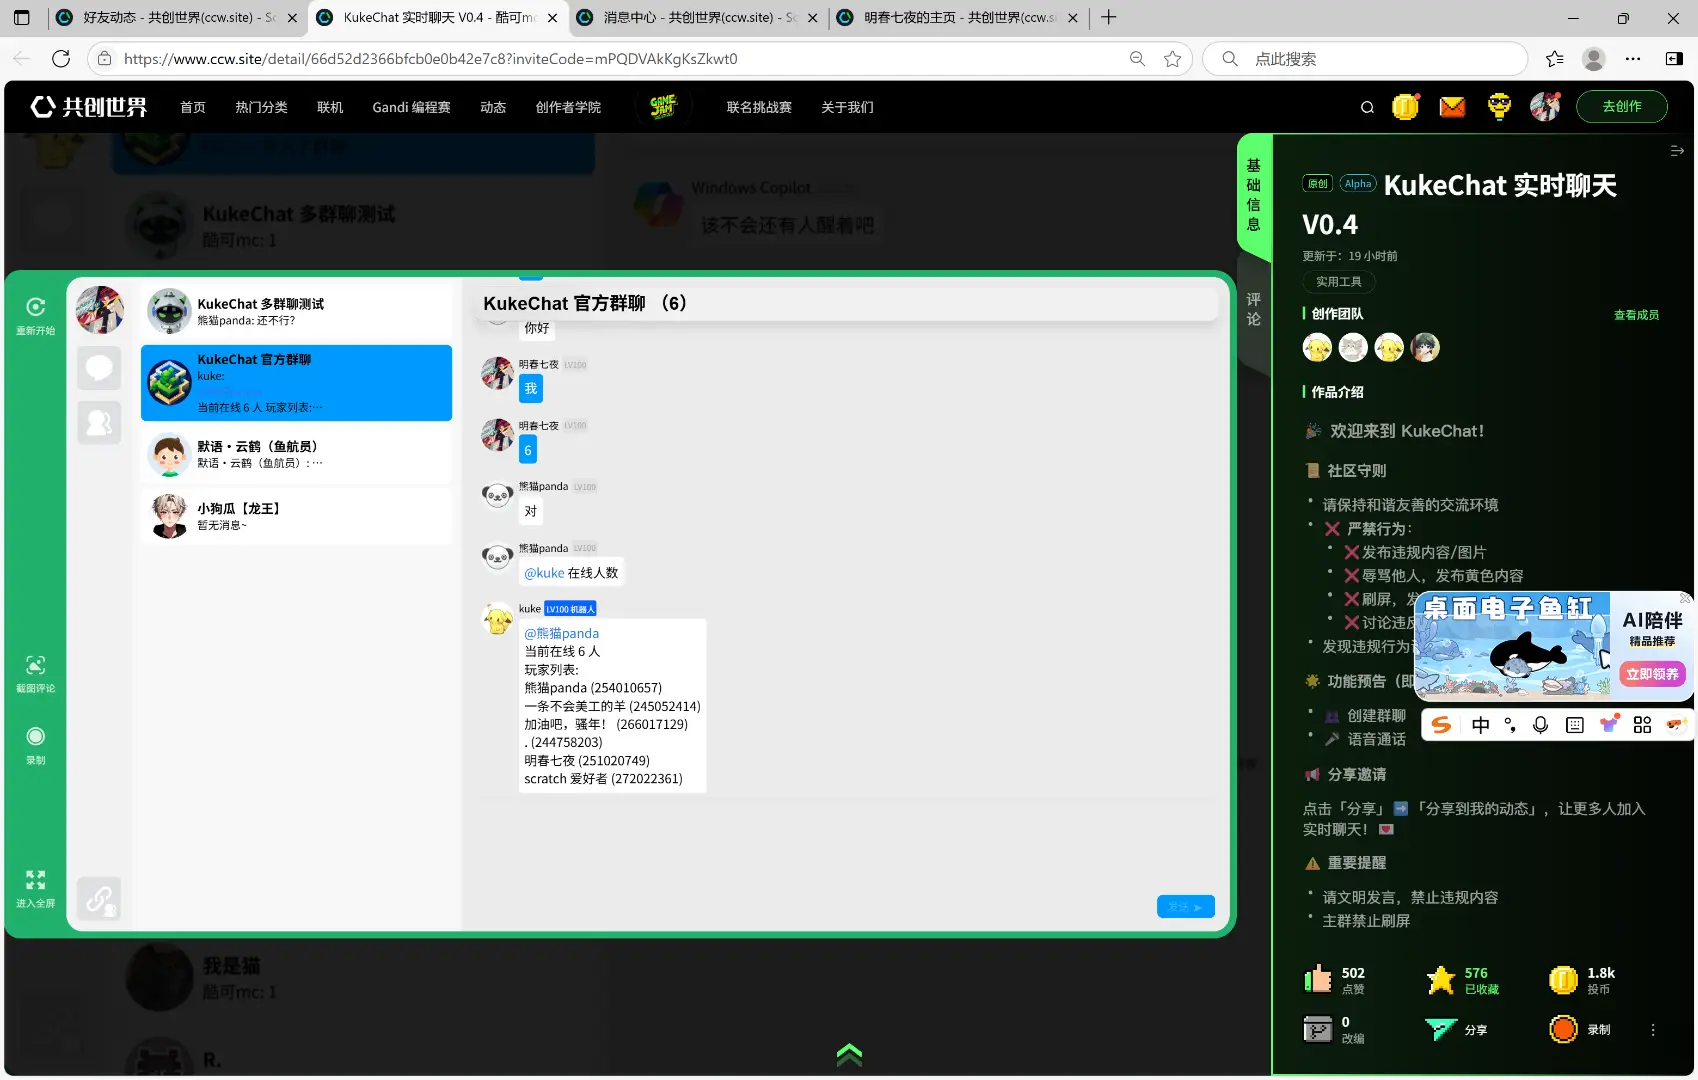Click the favorite star in address bar
Image resolution: width=1698 pixels, height=1080 pixels.
click(x=1173, y=59)
